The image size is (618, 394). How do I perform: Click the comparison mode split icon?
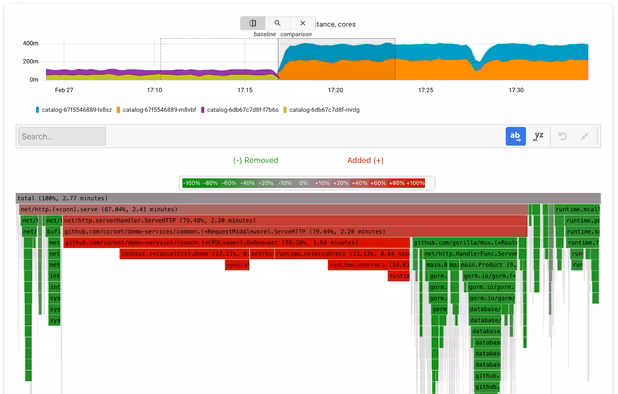click(x=253, y=23)
